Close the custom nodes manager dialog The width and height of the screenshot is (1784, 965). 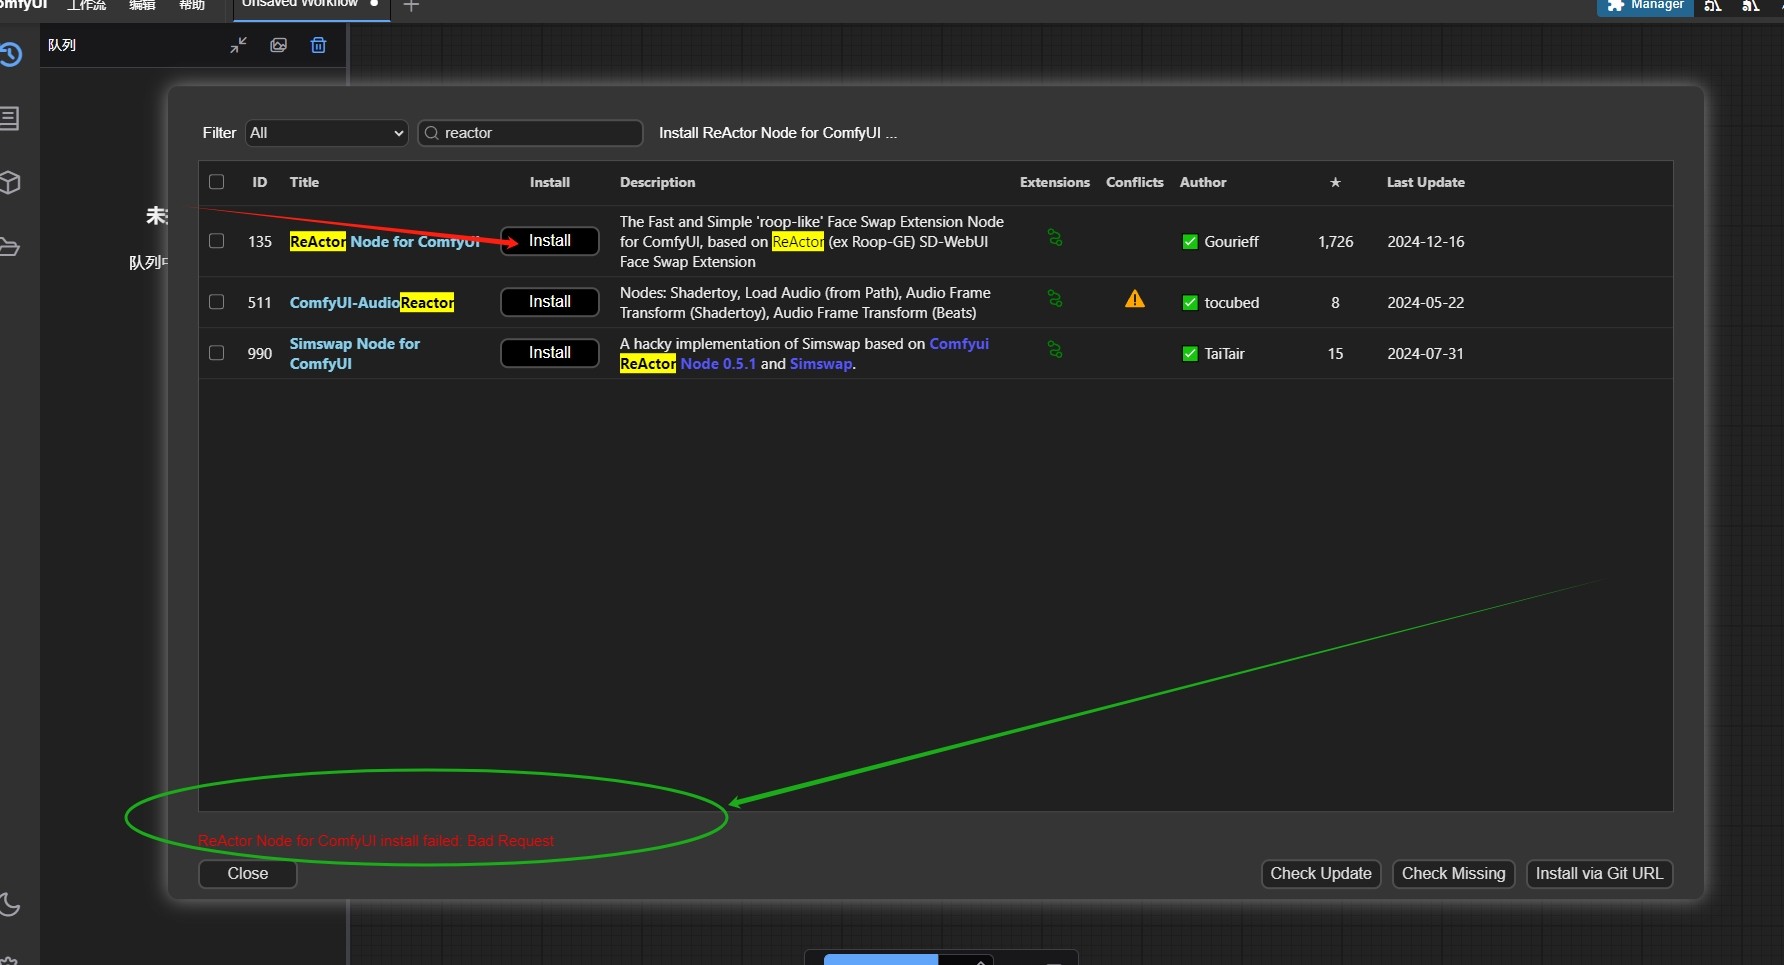point(248,874)
